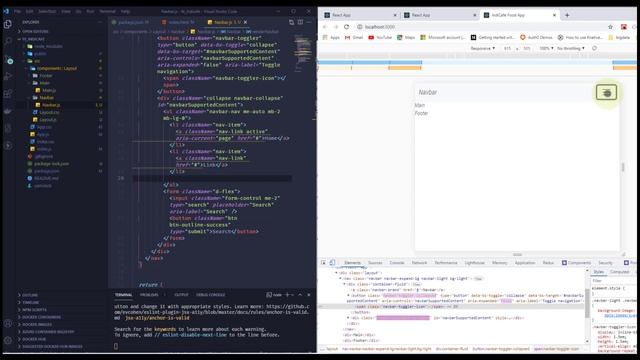Bookmark this page with the star icon
This screenshot has width=640, height=360.
610,27
